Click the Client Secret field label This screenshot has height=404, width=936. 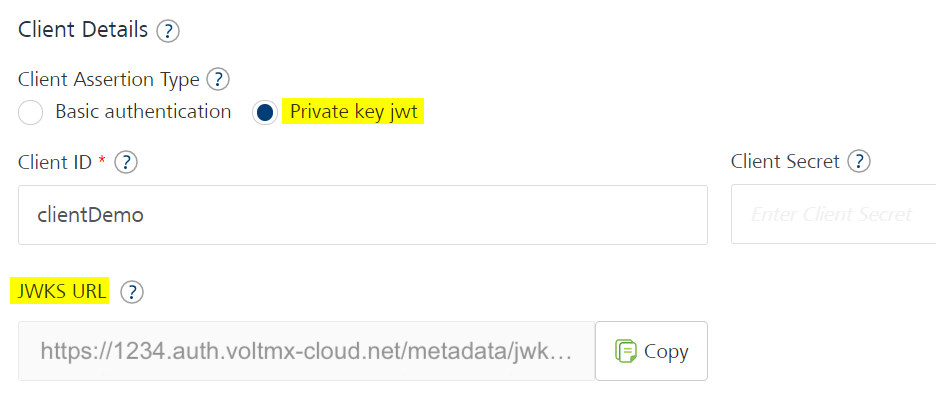[785, 161]
